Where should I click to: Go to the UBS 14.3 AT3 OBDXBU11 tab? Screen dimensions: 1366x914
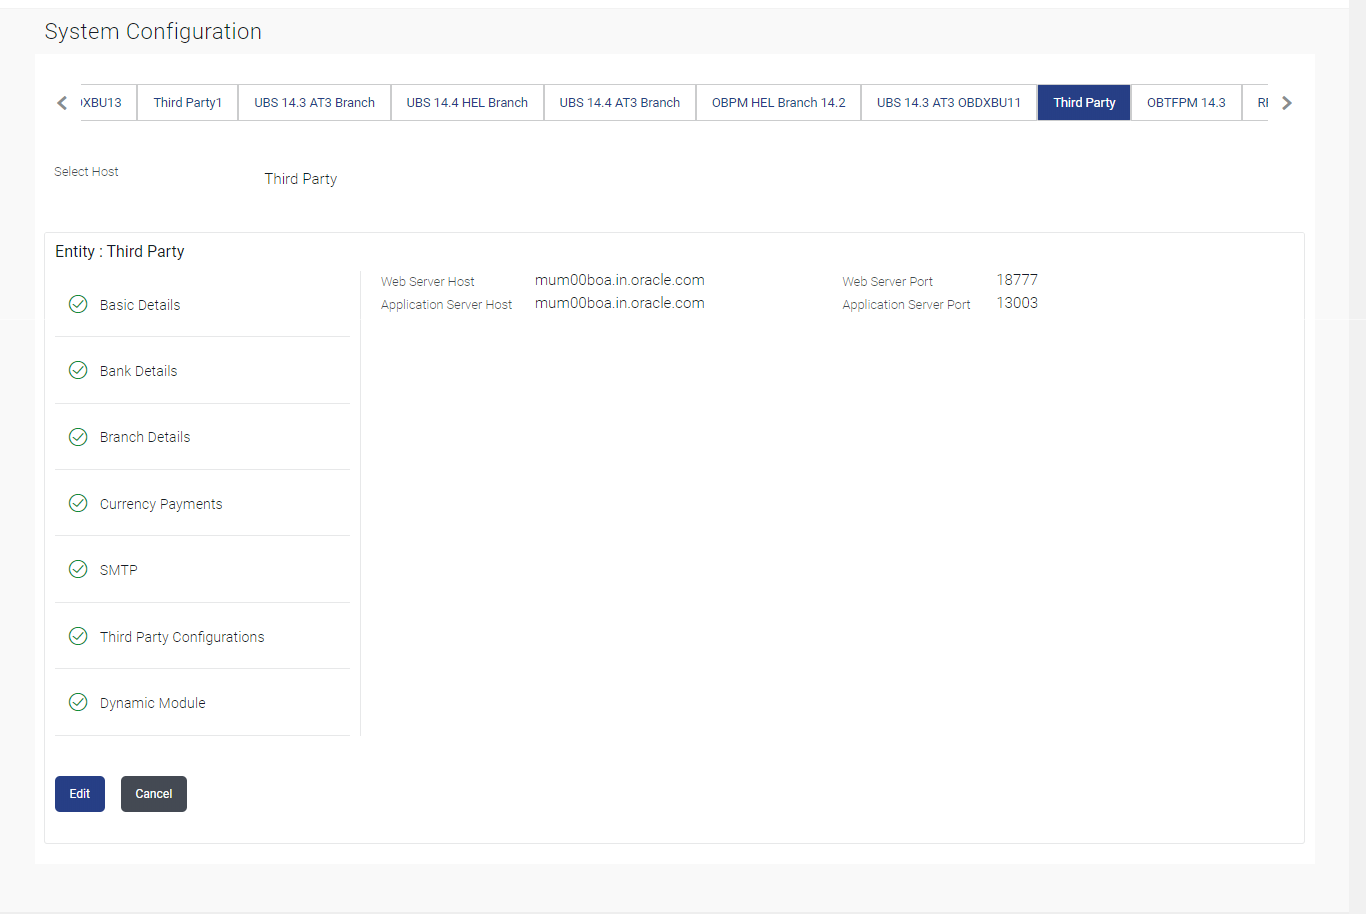pos(949,102)
